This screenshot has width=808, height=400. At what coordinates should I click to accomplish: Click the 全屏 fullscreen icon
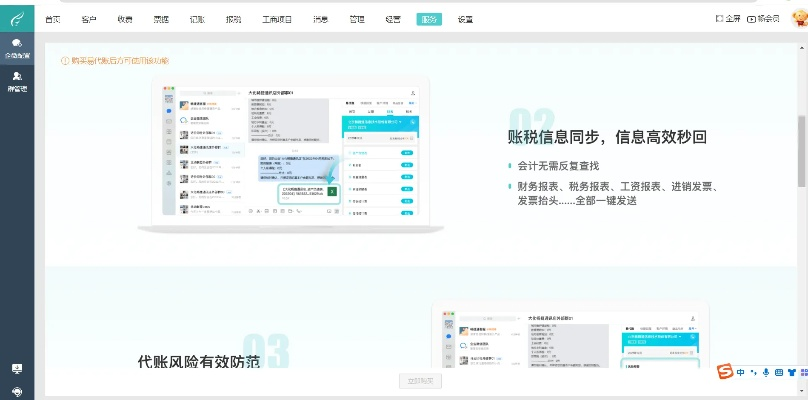tap(720, 19)
